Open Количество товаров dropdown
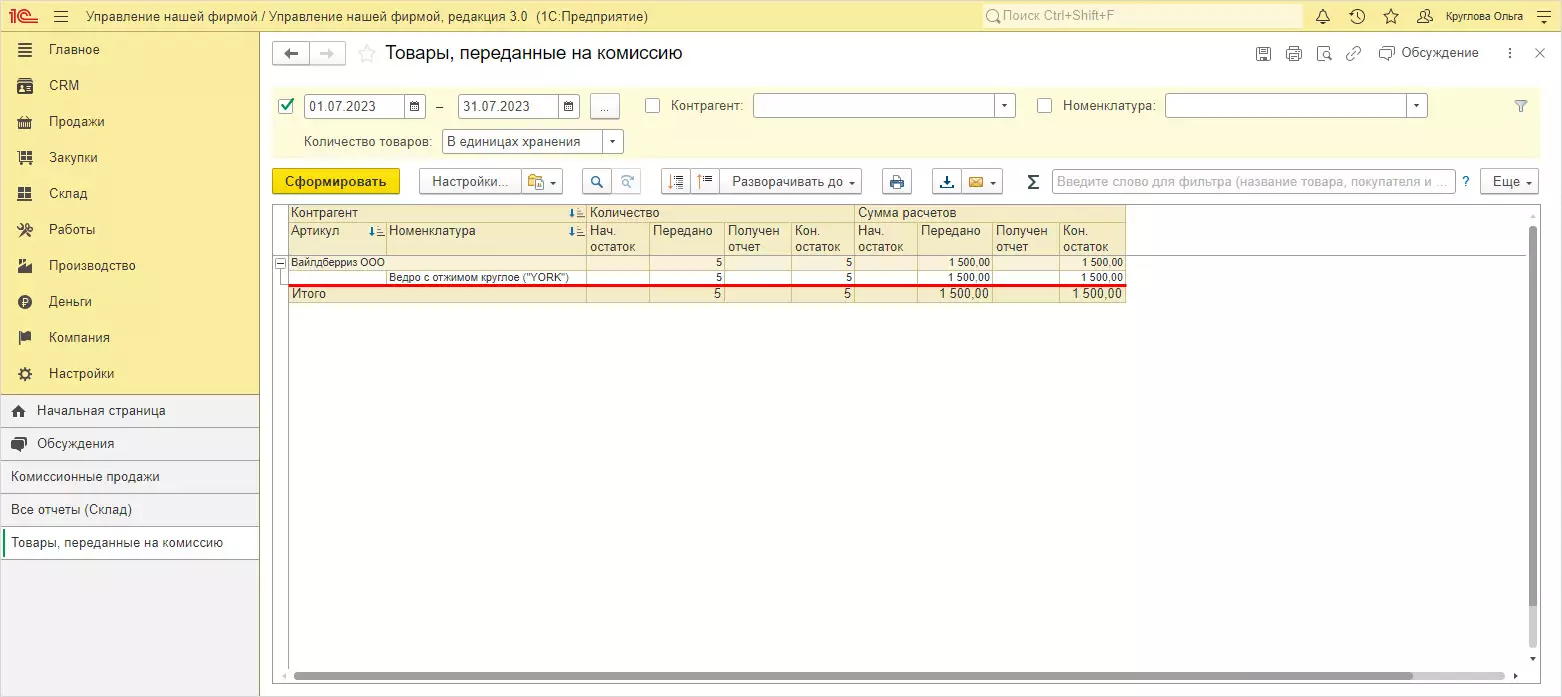1562x697 pixels. 613,142
